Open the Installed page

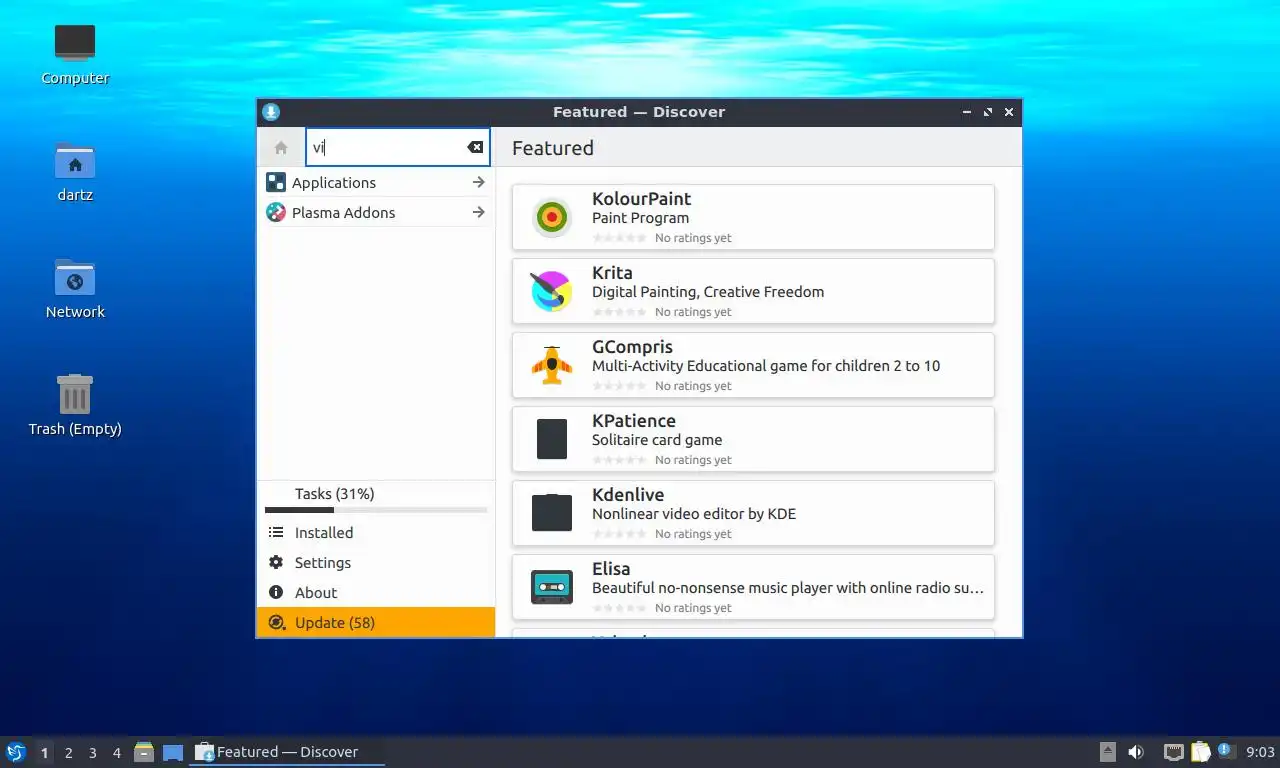point(376,533)
